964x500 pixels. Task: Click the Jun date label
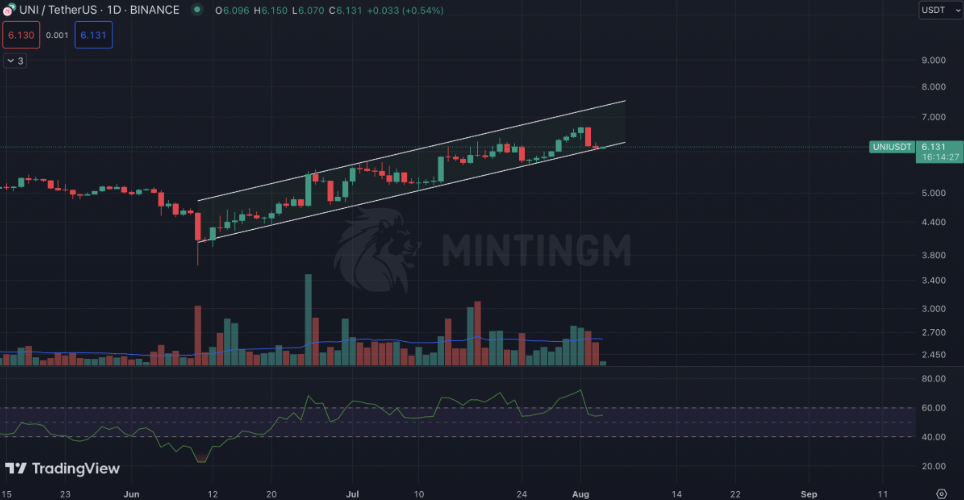click(x=131, y=494)
